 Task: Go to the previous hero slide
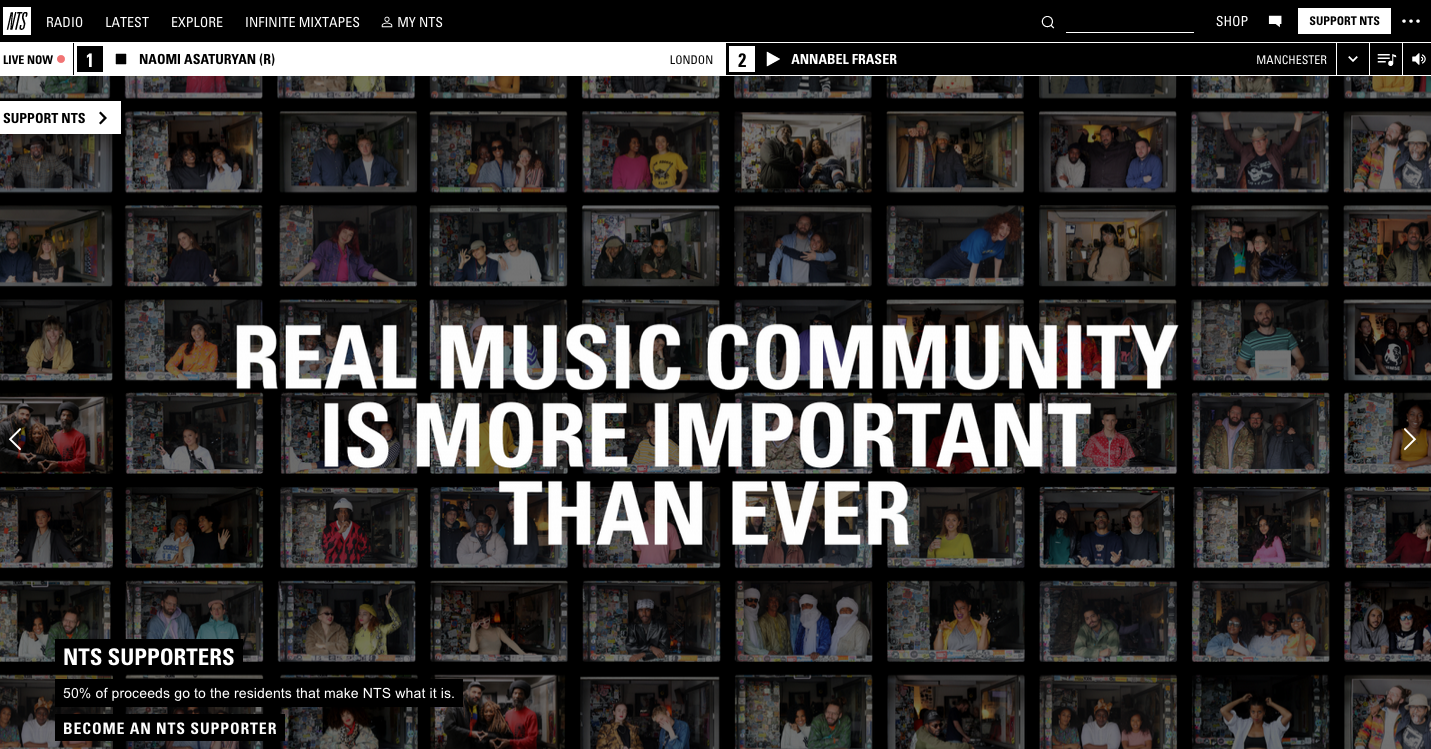tap(16, 439)
